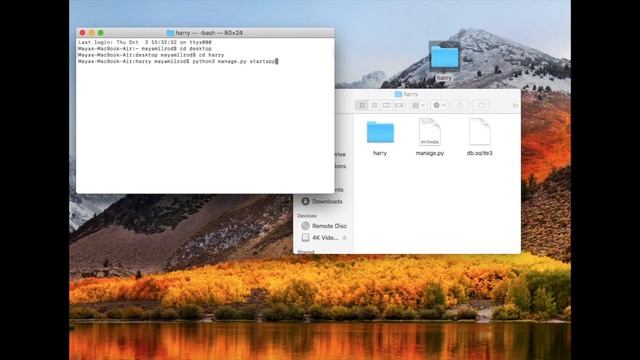
Task: Zoom Terminal window with green button
Action: coord(100,33)
